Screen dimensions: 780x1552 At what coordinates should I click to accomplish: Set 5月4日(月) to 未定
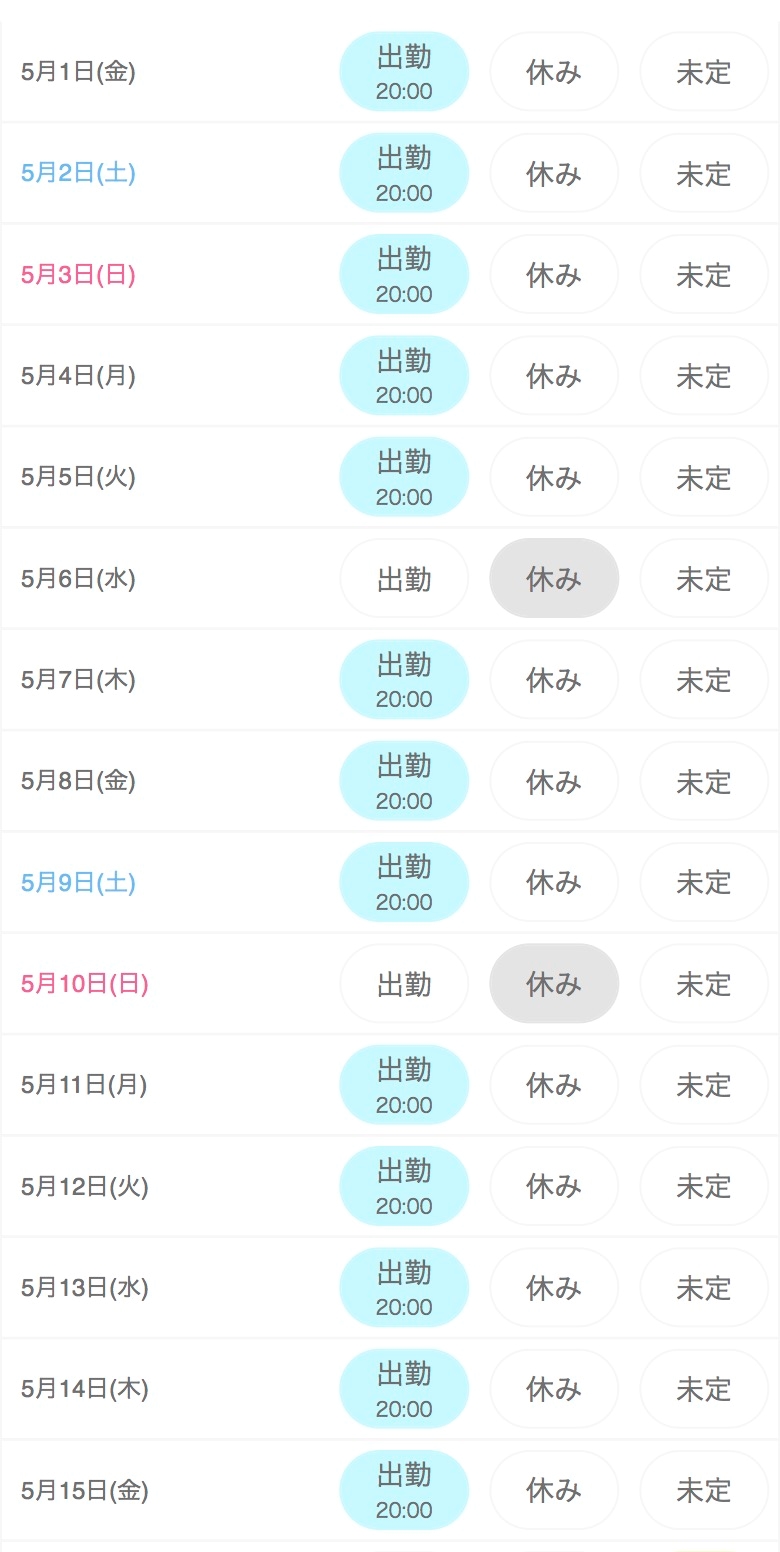click(x=704, y=376)
